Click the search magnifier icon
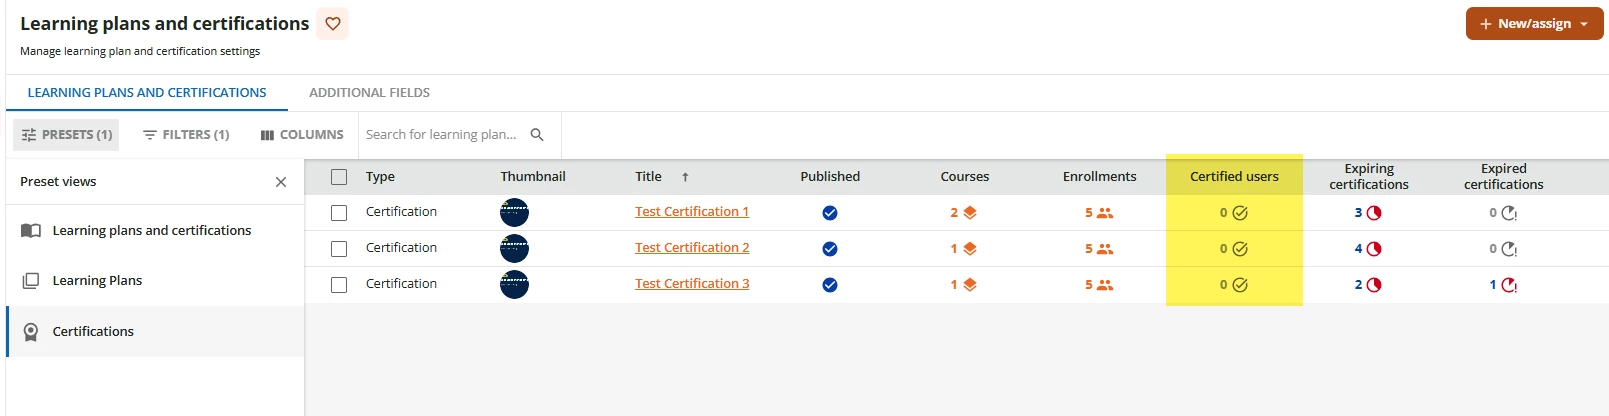1609x416 pixels. point(537,134)
